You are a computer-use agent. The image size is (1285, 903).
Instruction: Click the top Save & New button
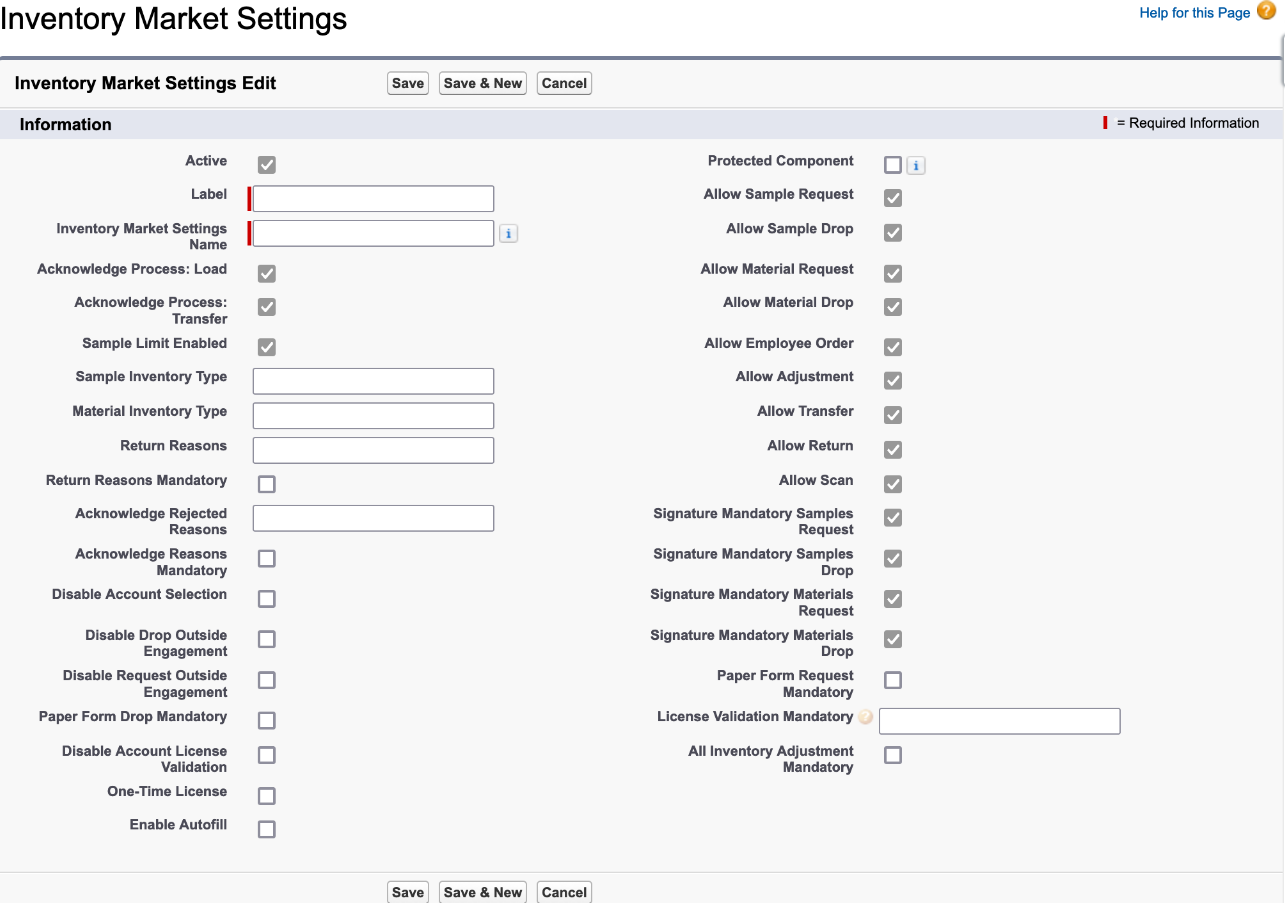click(x=483, y=83)
